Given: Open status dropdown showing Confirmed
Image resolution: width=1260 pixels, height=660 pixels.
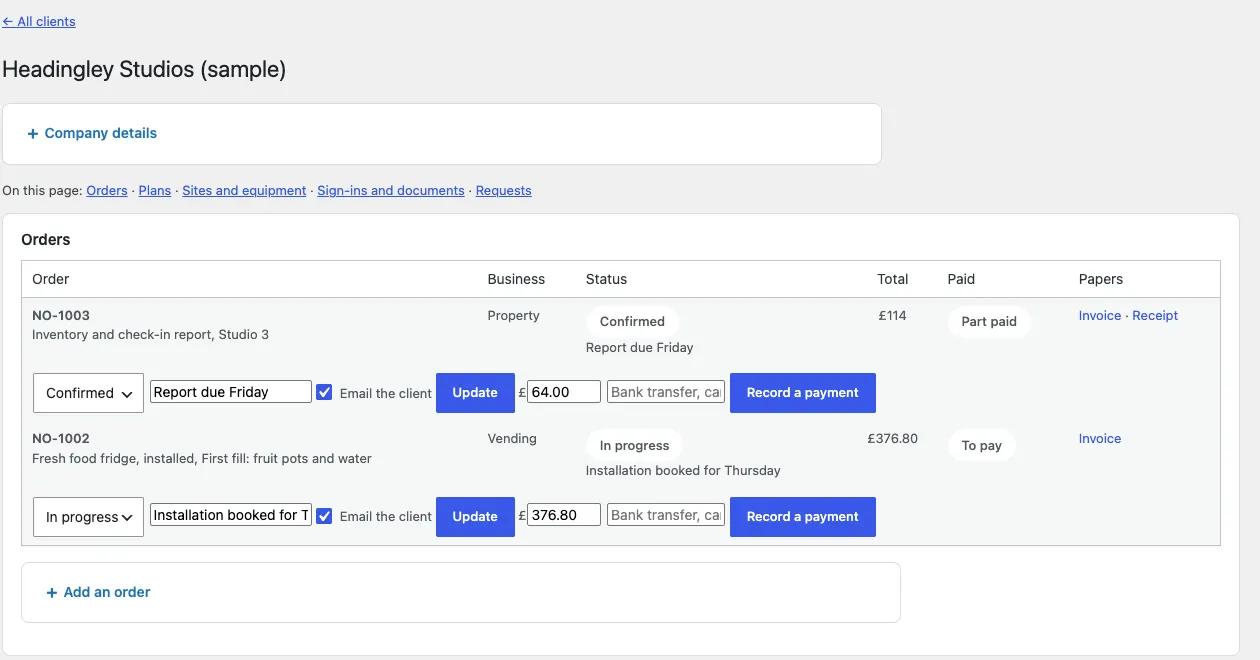Looking at the screenshot, I should (x=88, y=393).
